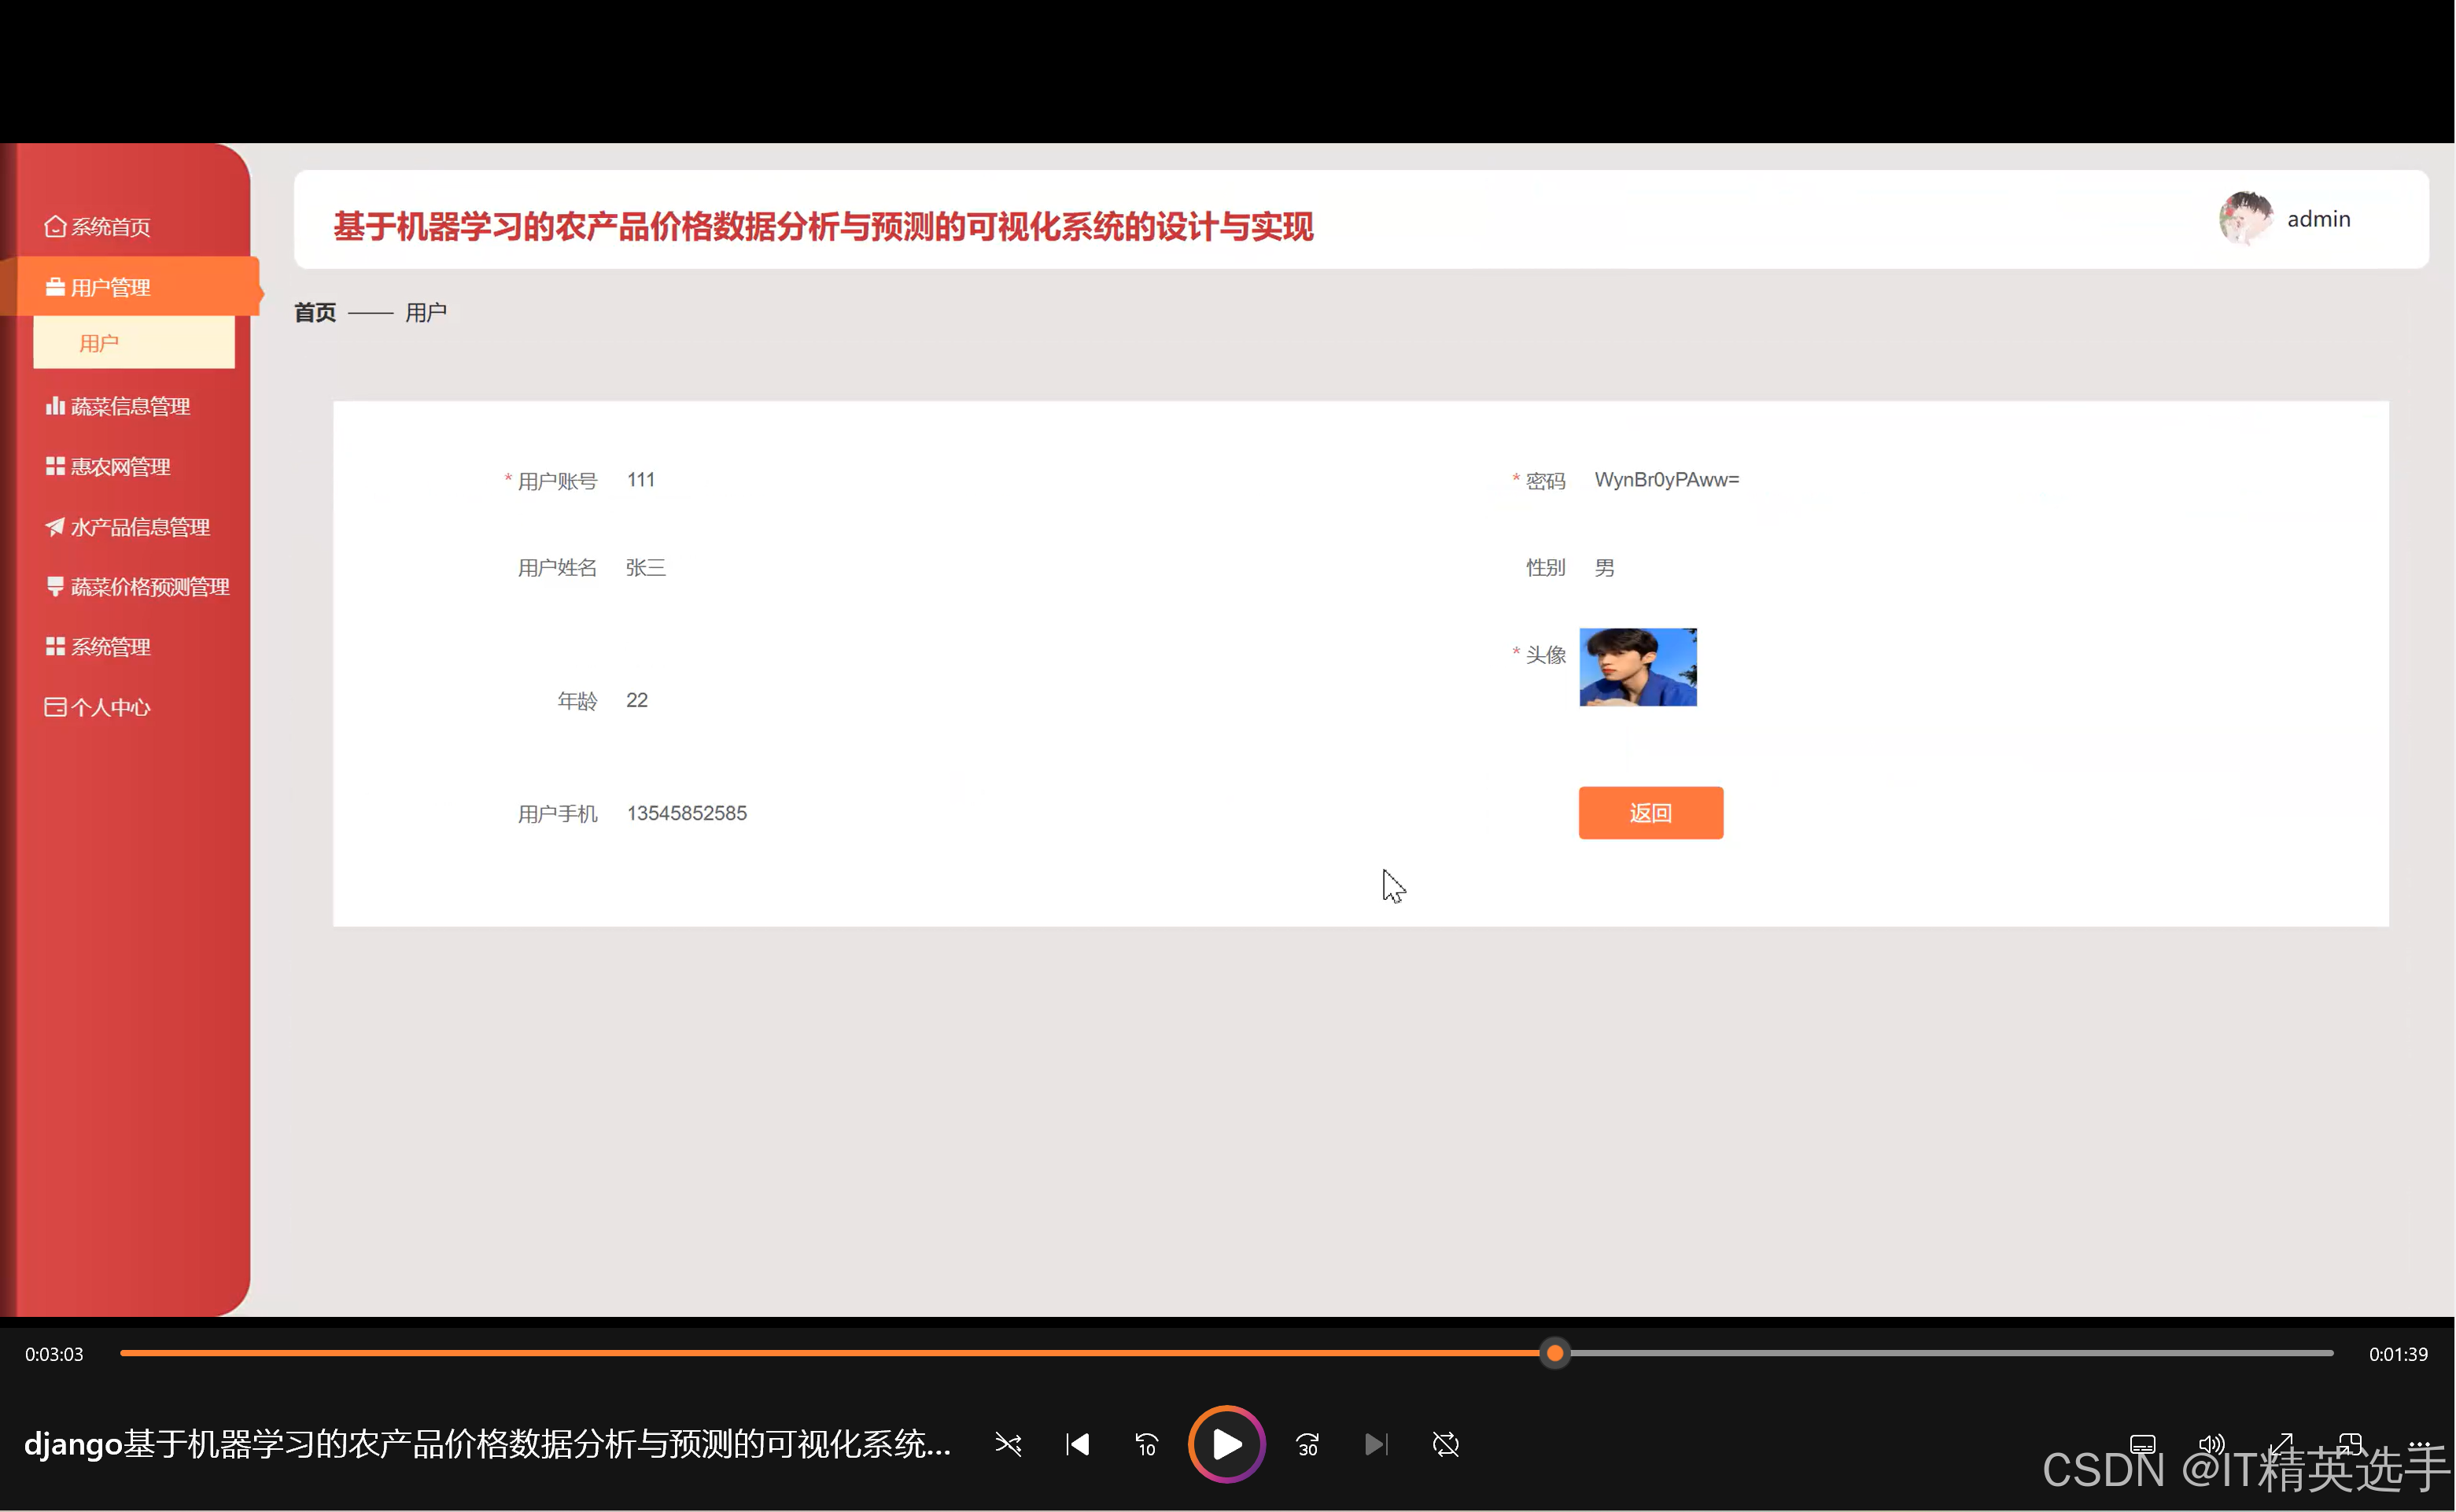
Task: Click the icon beside 用户管理
Action: click(x=55, y=287)
